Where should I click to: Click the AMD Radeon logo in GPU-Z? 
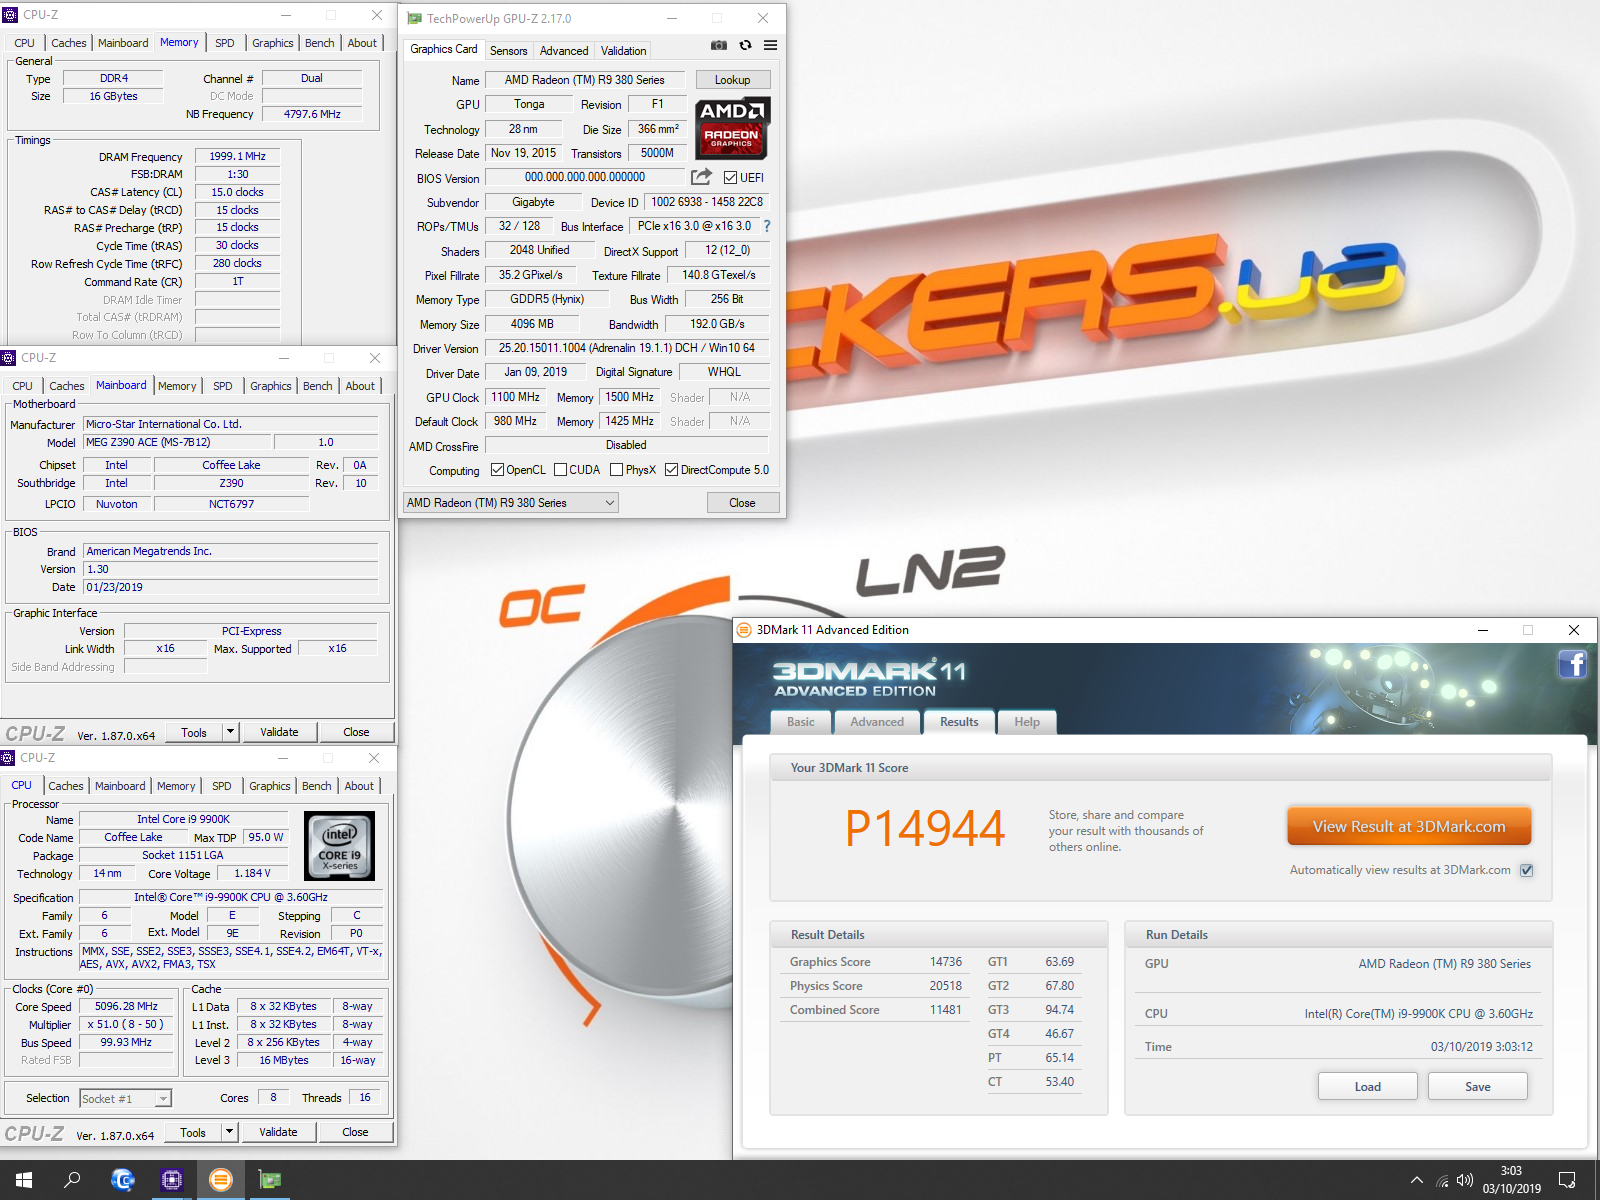[x=732, y=128]
